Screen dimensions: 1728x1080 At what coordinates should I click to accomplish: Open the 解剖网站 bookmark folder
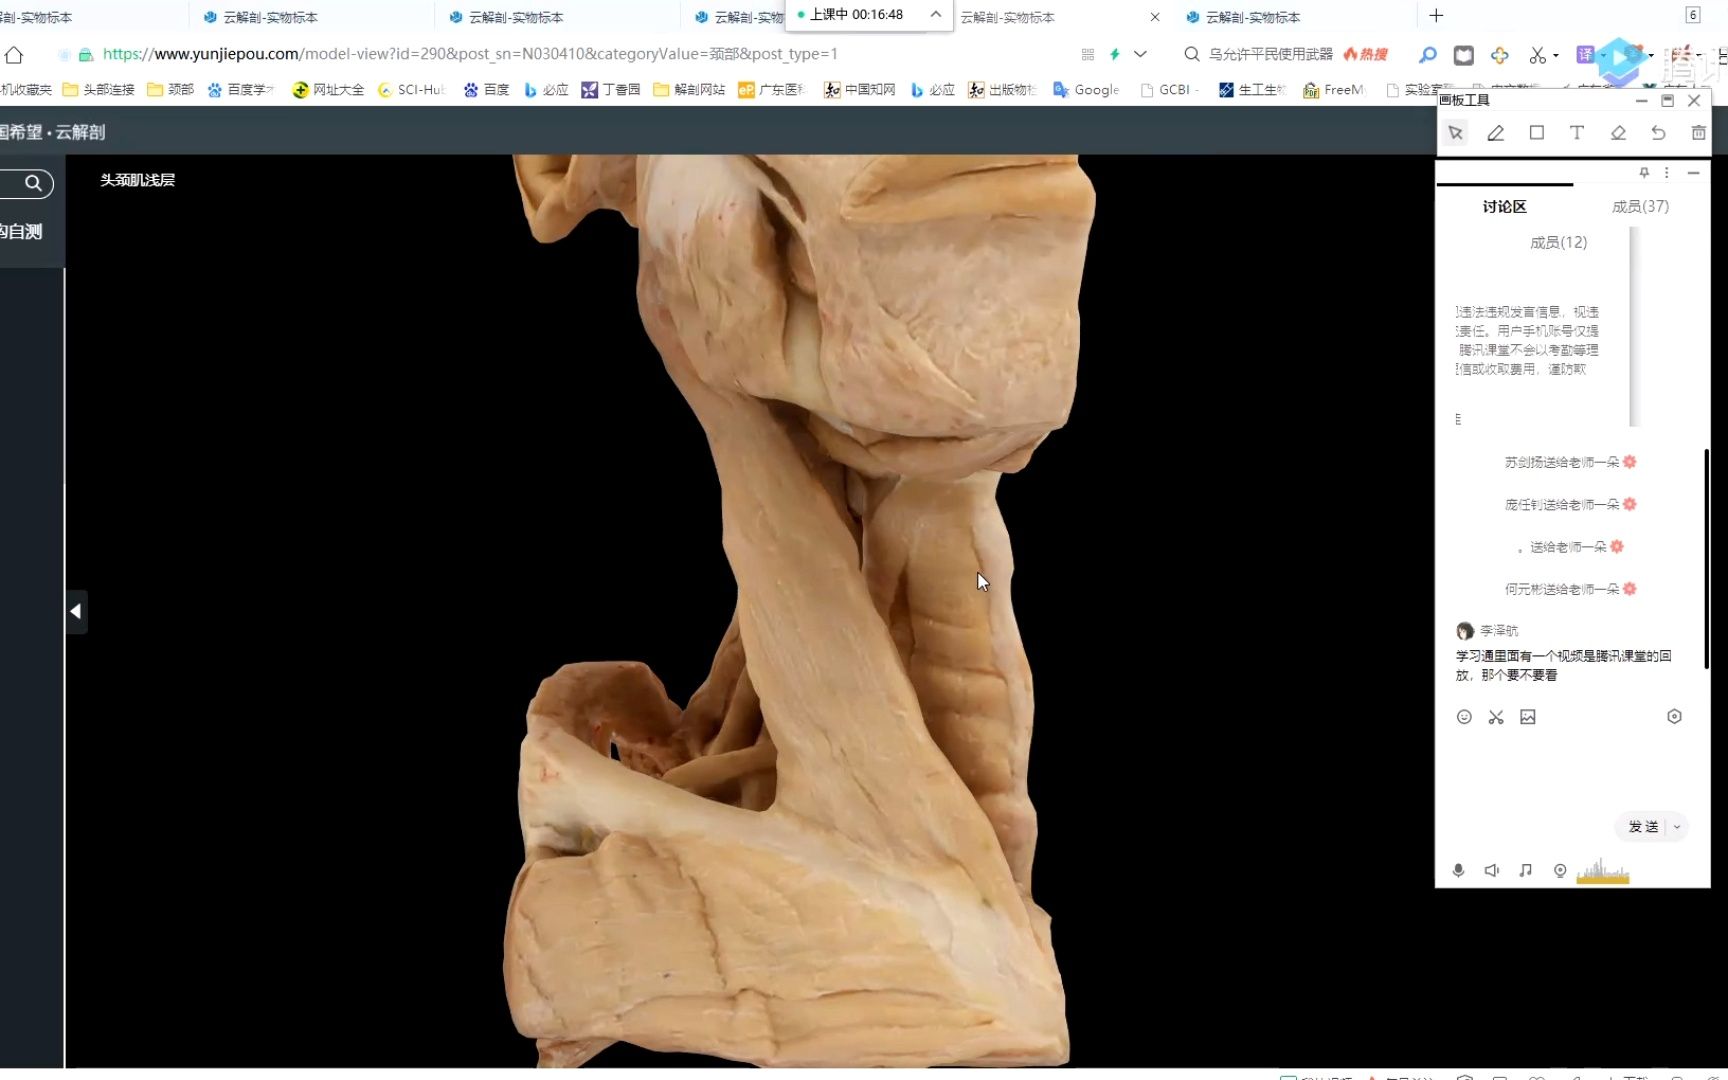pos(689,90)
